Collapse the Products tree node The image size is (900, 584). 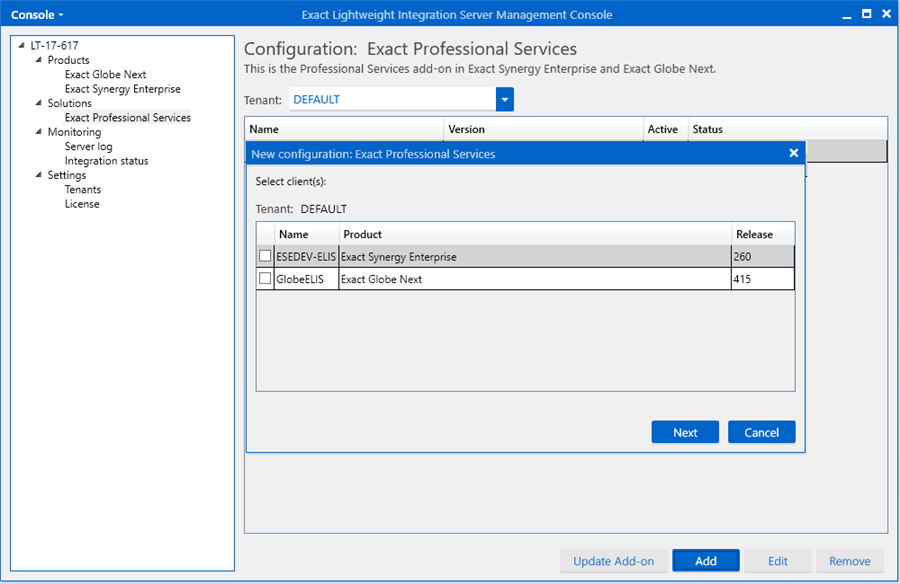pyautogui.click(x=38, y=60)
